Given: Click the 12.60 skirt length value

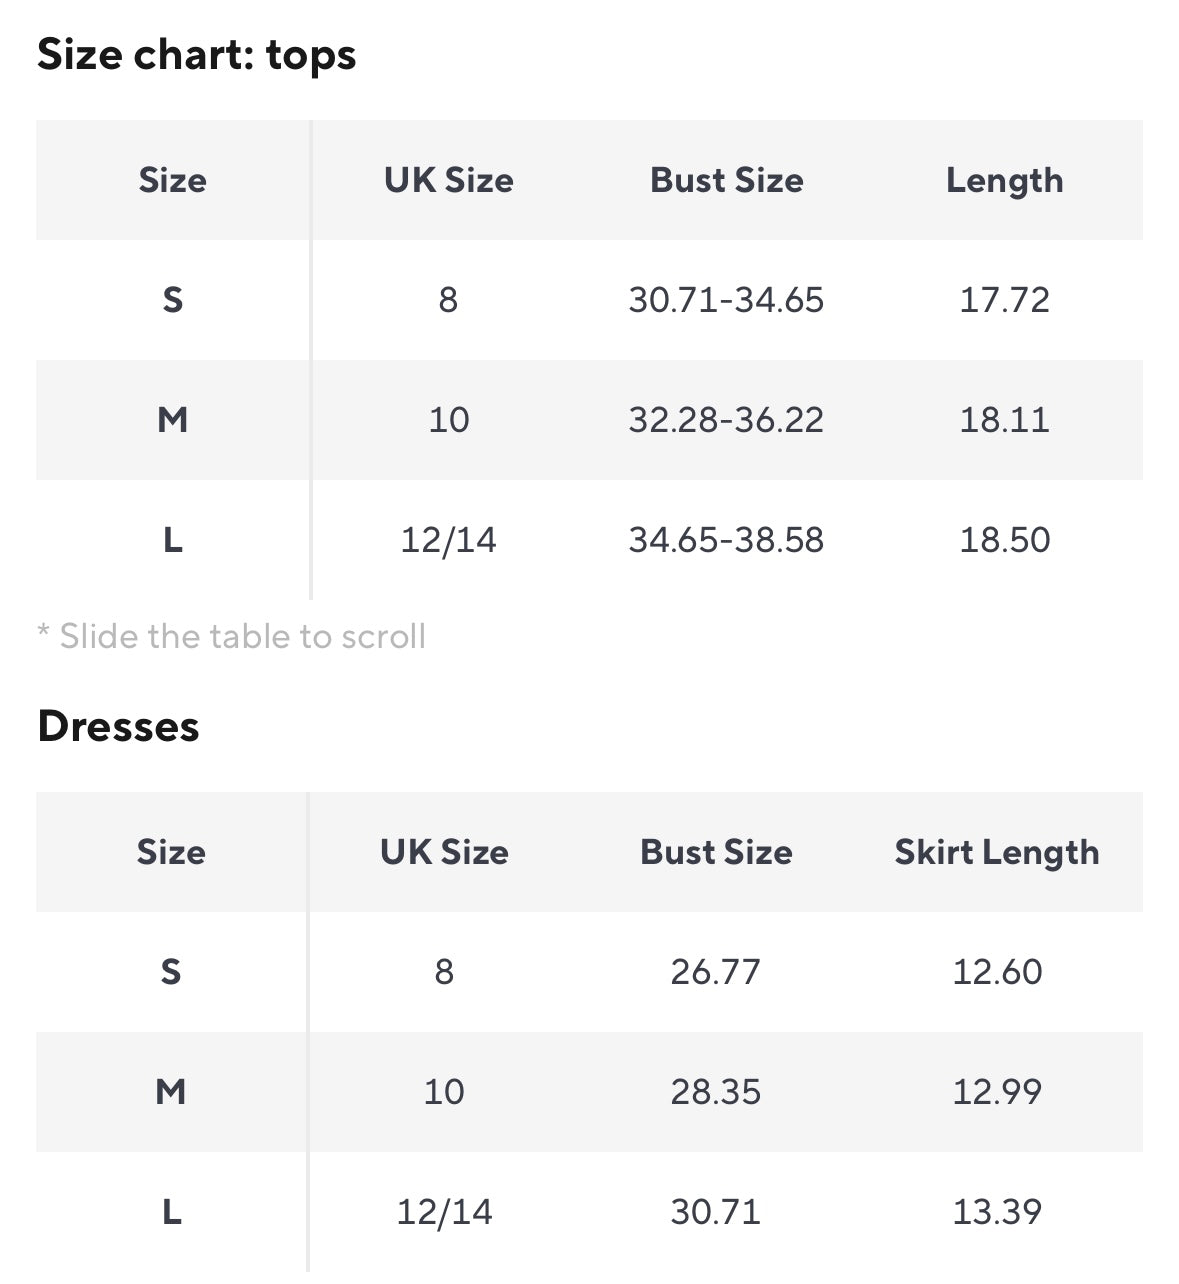Looking at the screenshot, I should coord(997,972).
